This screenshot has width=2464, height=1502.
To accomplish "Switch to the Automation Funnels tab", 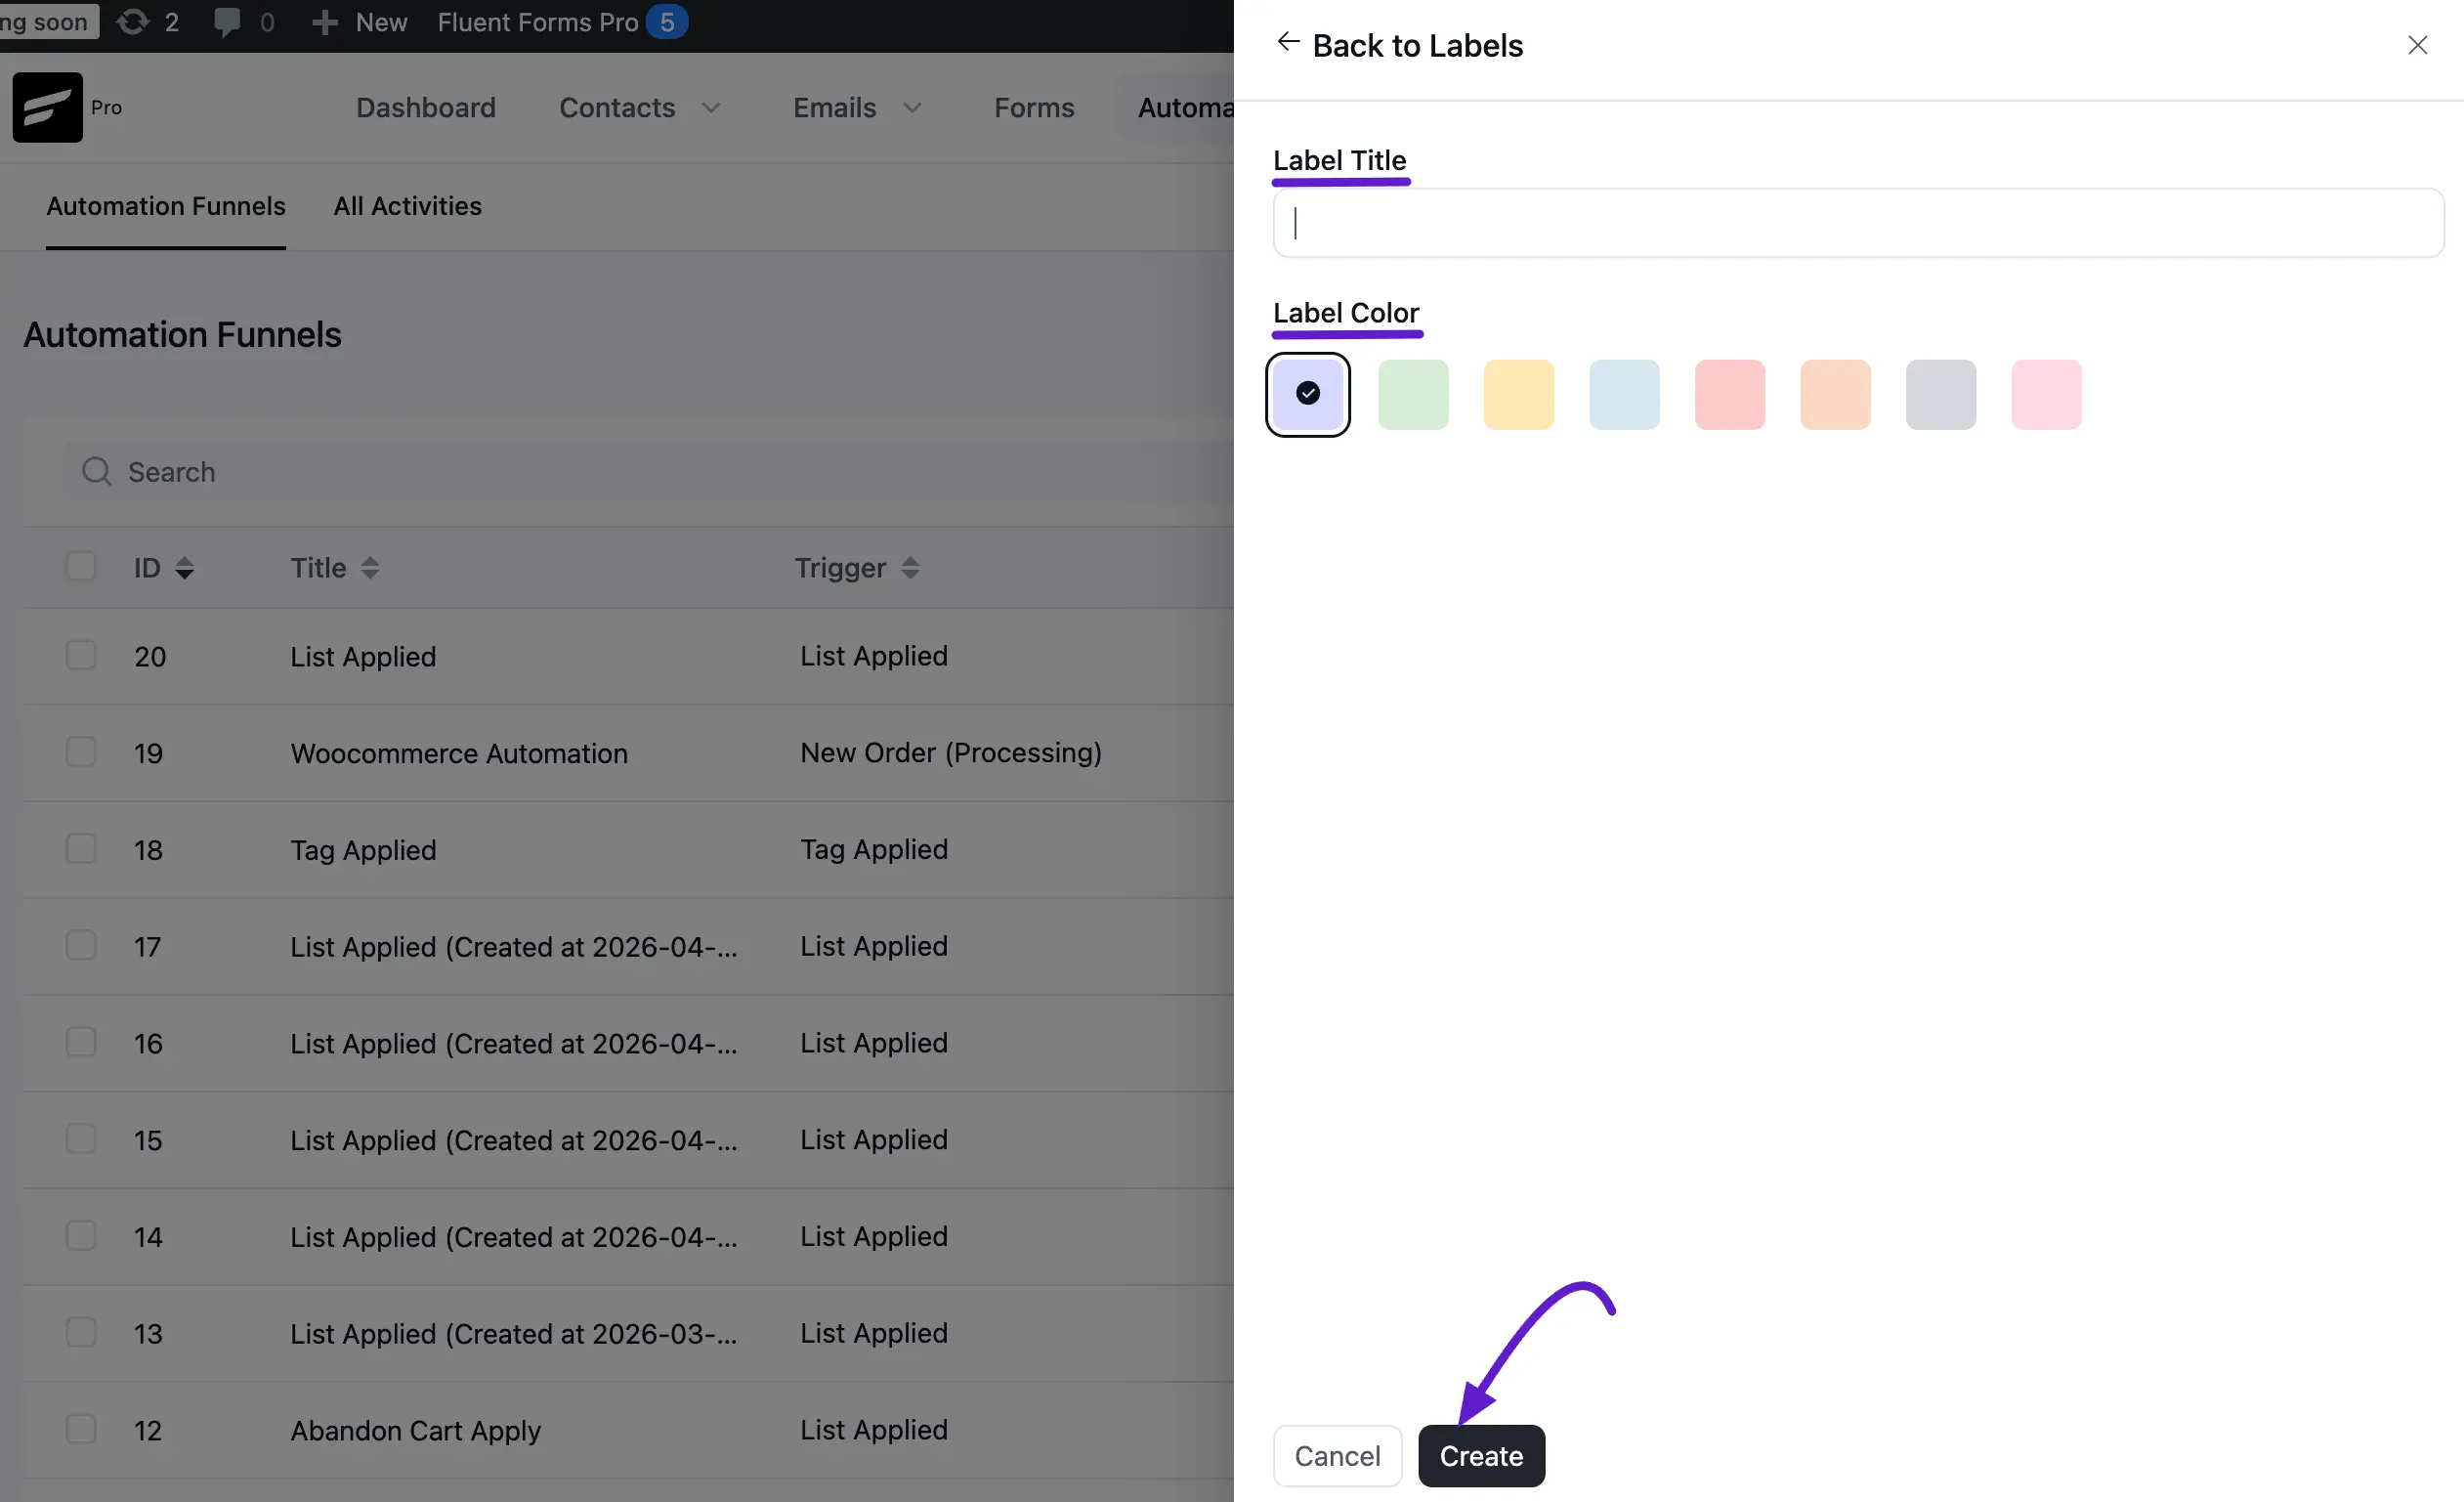I will click(166, 206).
